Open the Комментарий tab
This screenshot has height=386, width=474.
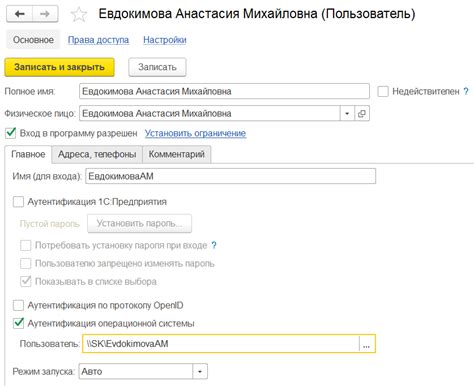177,154
